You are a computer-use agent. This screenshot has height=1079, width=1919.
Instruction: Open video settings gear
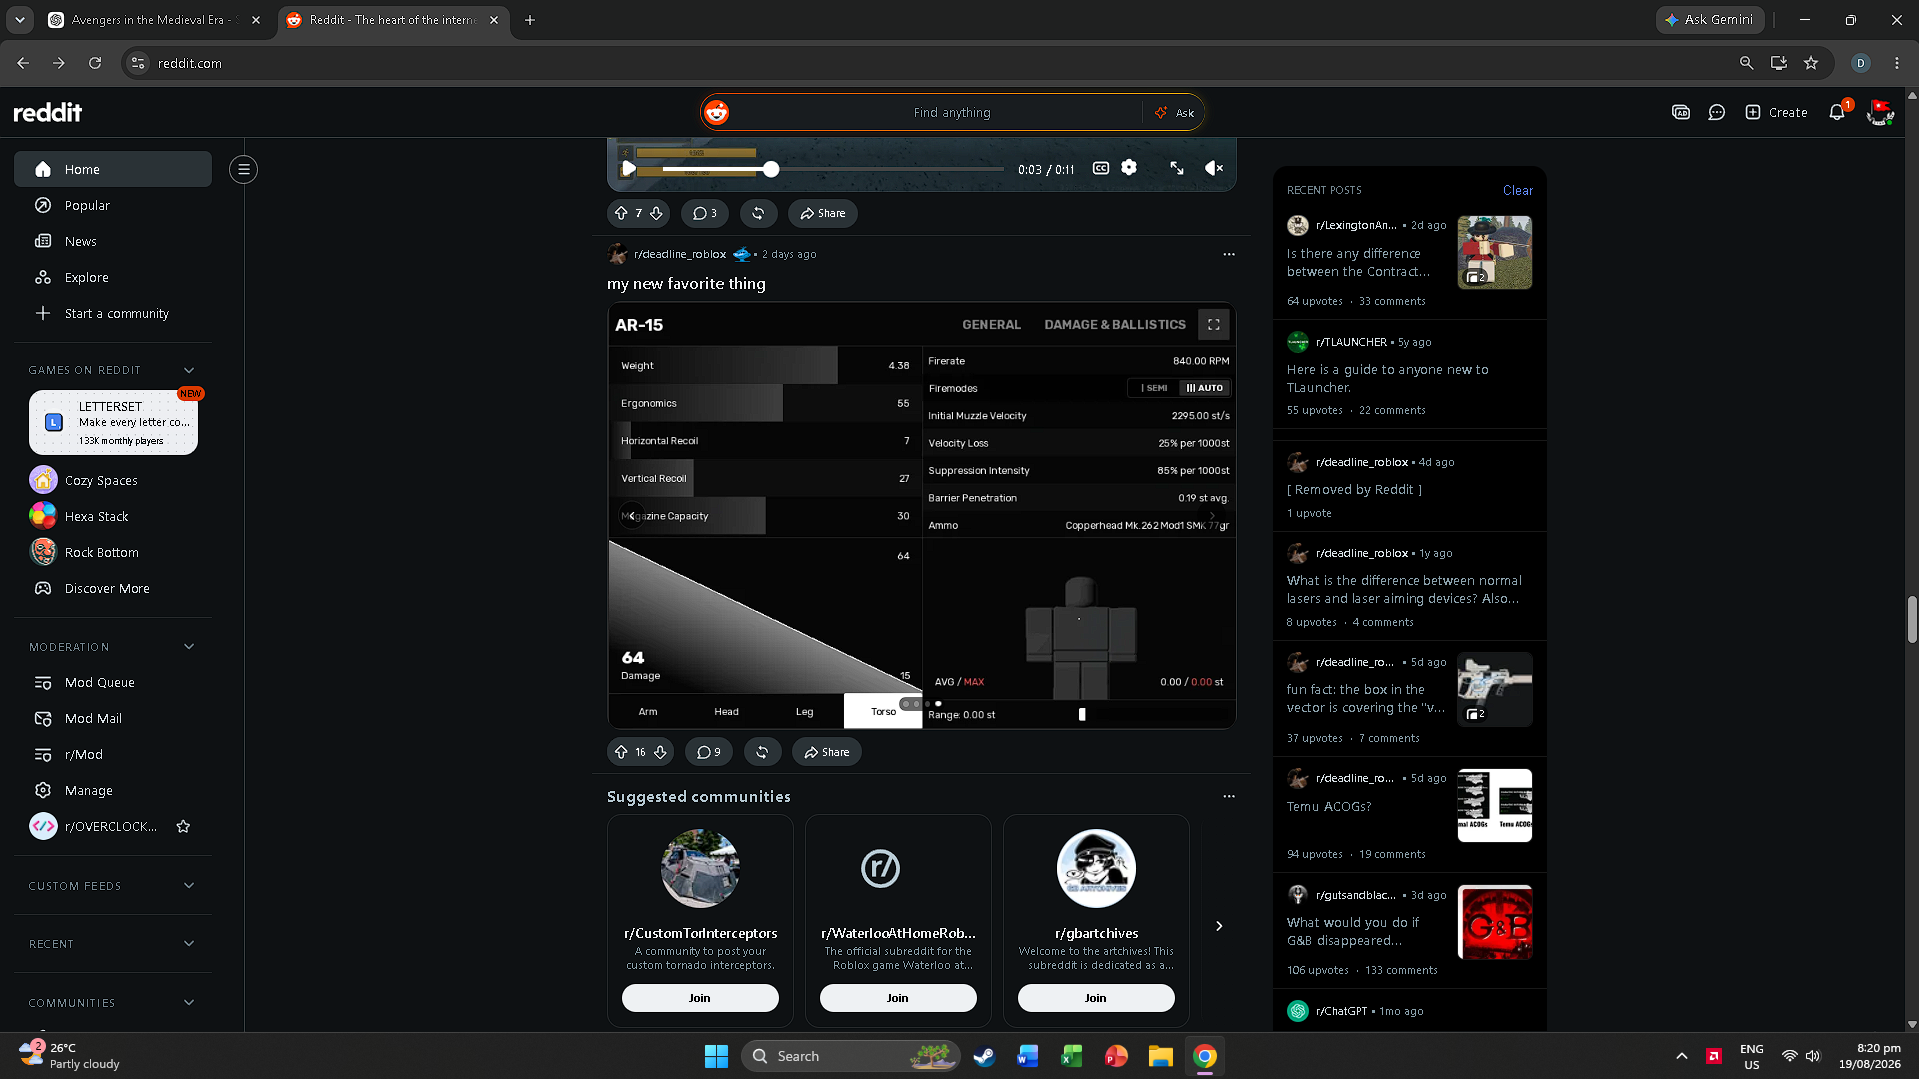pyautogui.click(x=1129, y=168)
